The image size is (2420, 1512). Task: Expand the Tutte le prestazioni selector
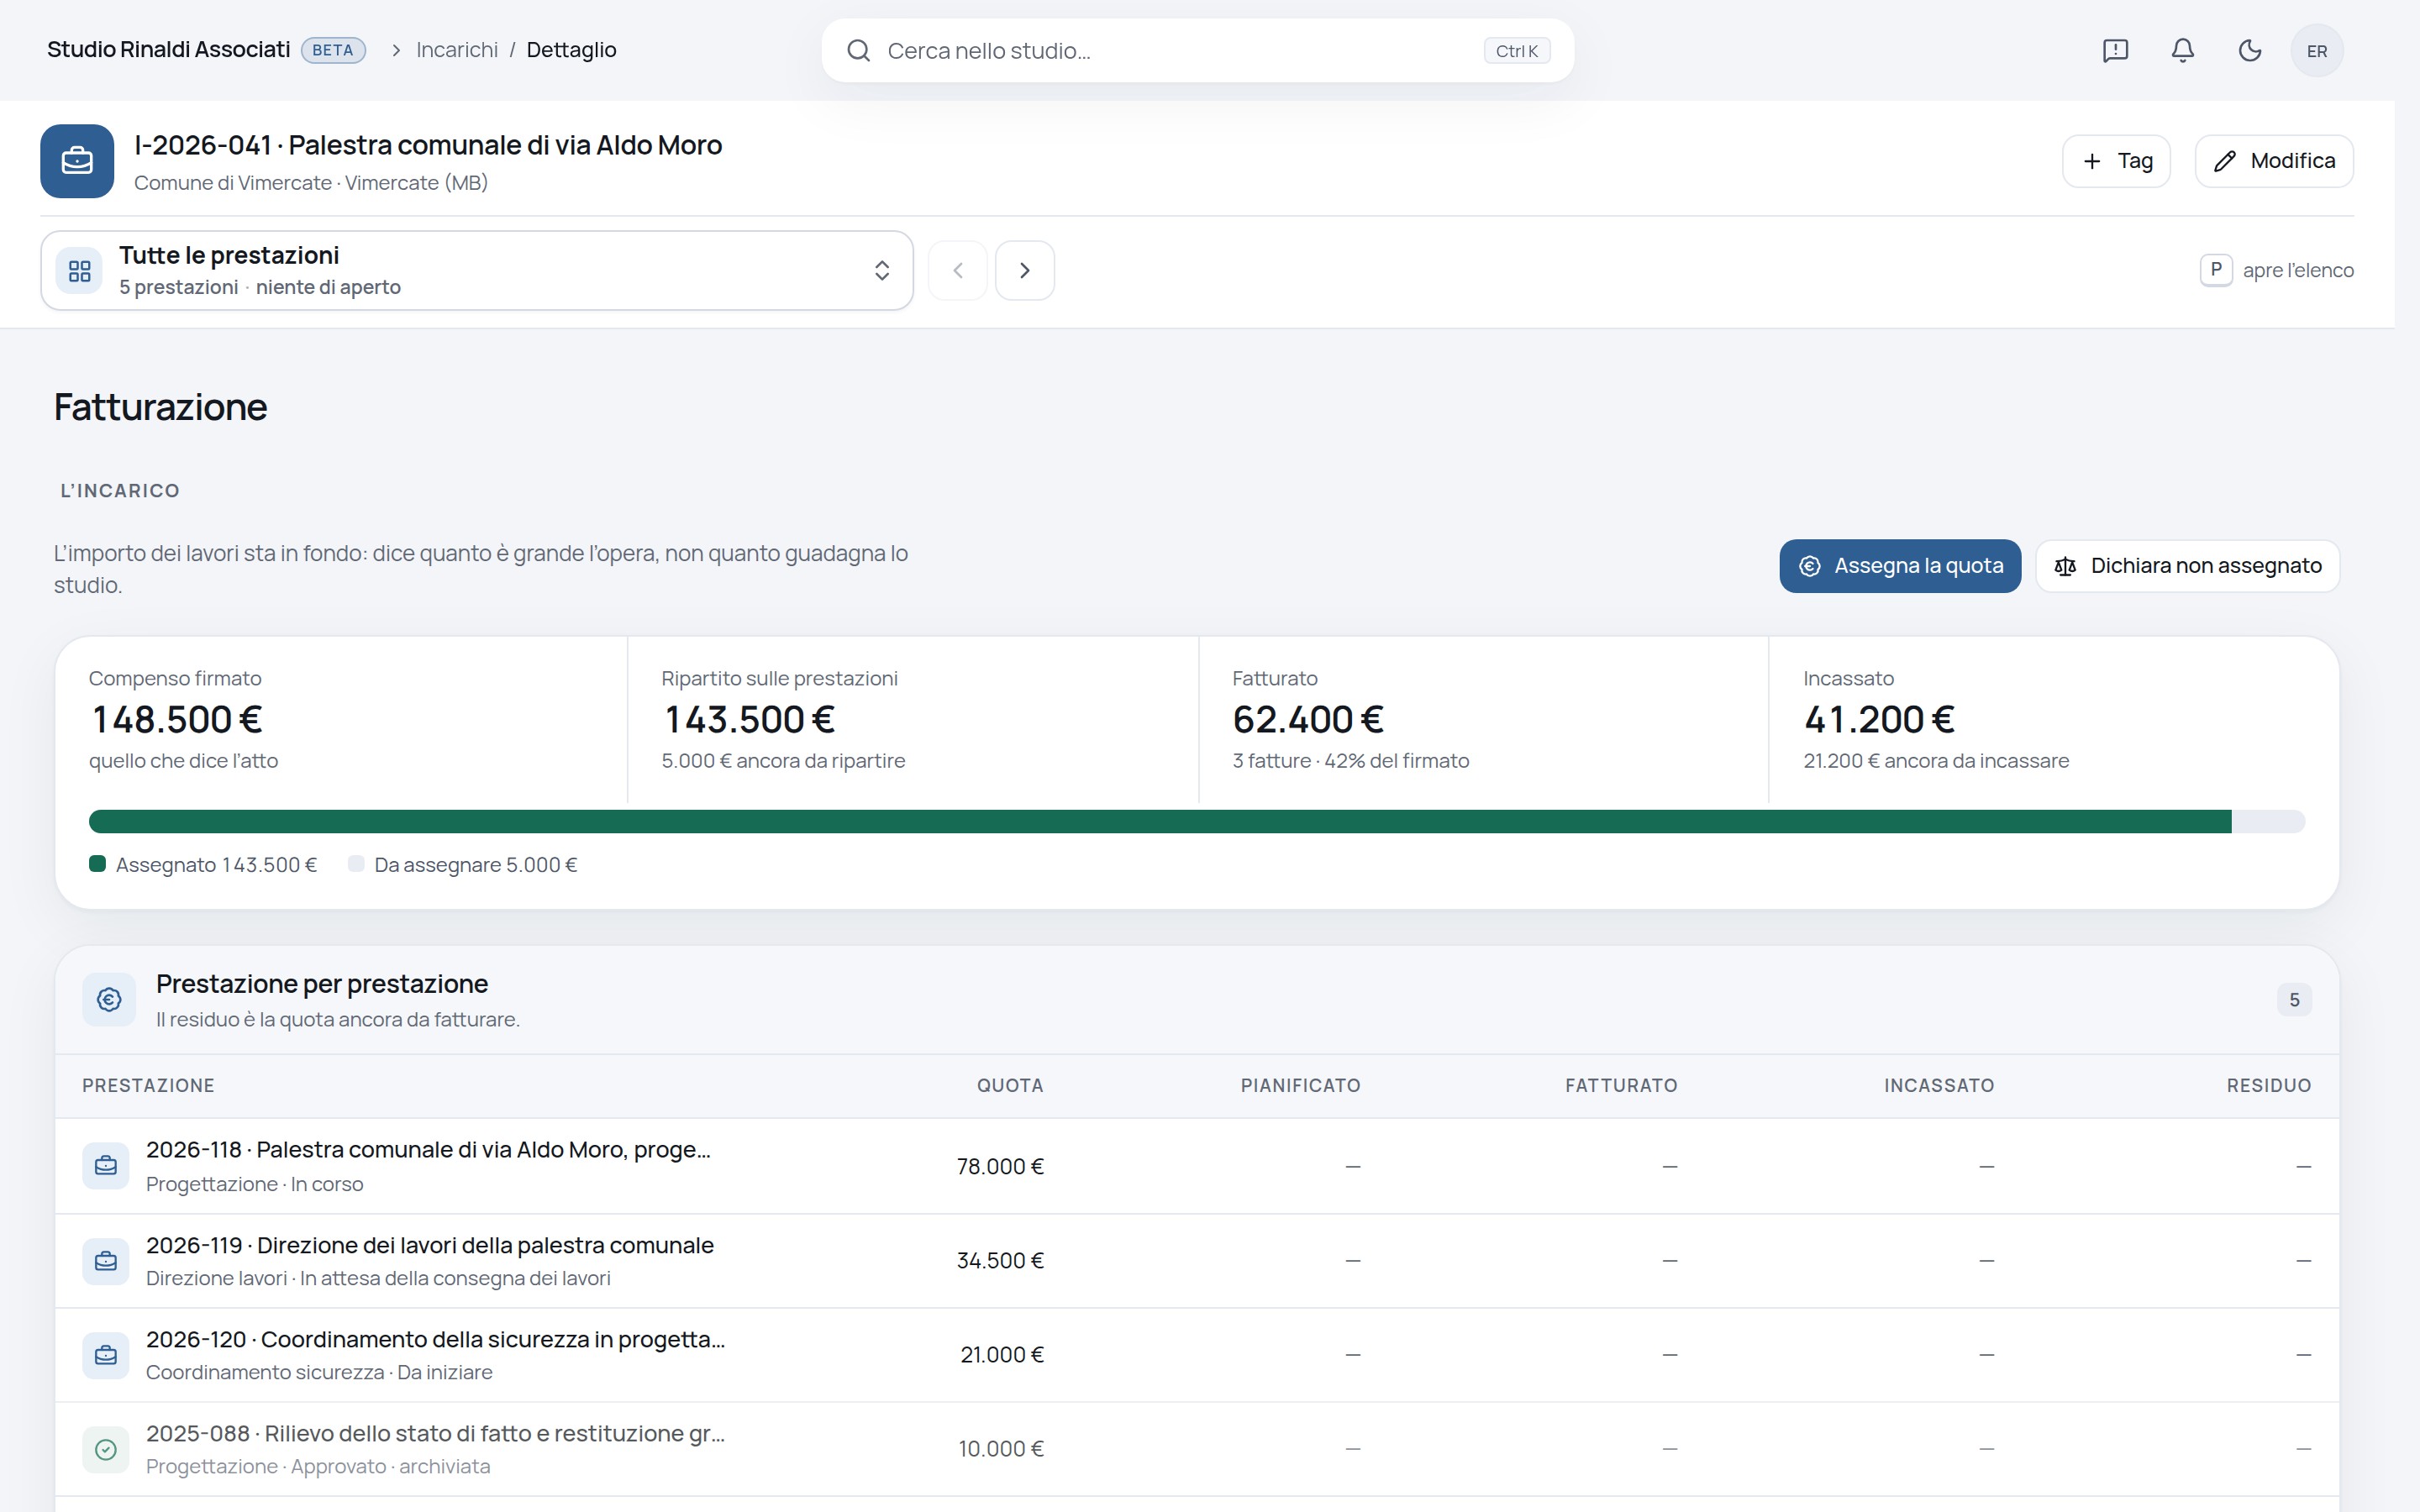[477, 271]
